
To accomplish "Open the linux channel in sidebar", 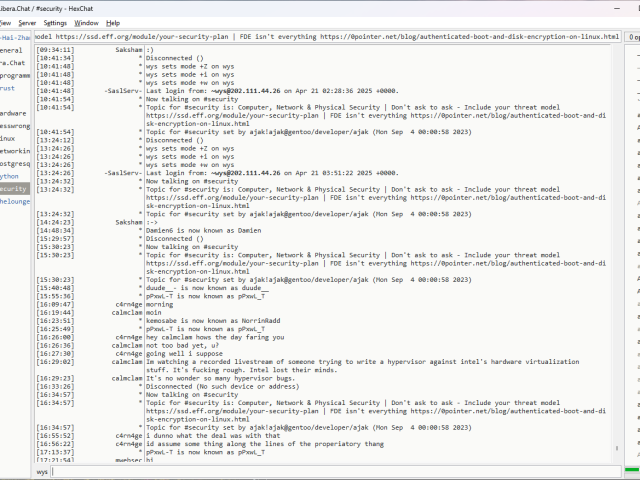I will coord(8,138).
